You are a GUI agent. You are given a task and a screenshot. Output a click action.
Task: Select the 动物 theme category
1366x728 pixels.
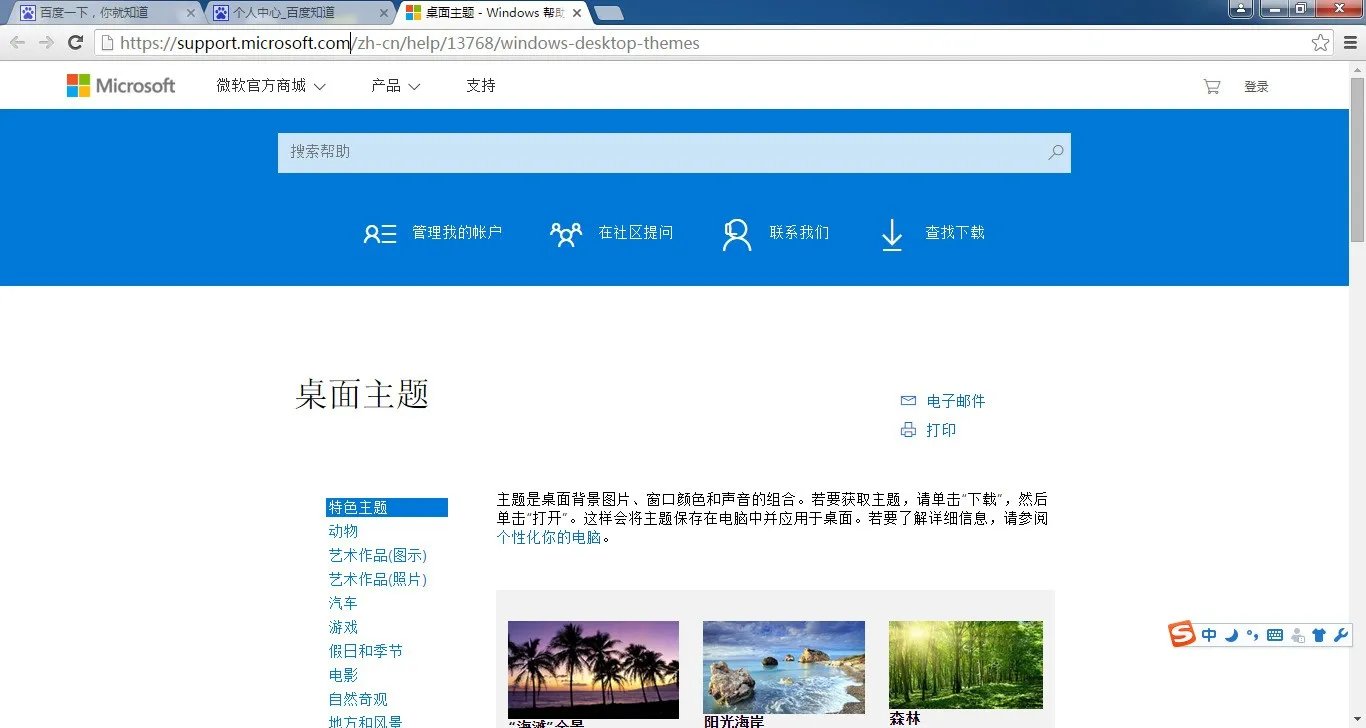click(x=343, y=531)
